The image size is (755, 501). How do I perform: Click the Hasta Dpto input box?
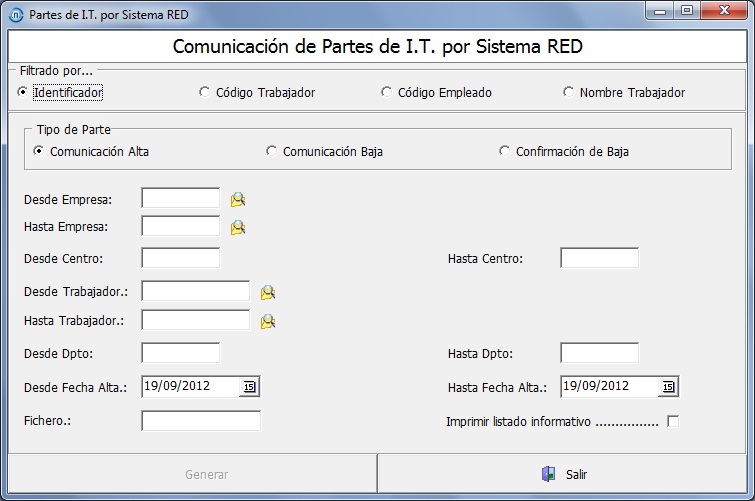(x=599, y=353)
